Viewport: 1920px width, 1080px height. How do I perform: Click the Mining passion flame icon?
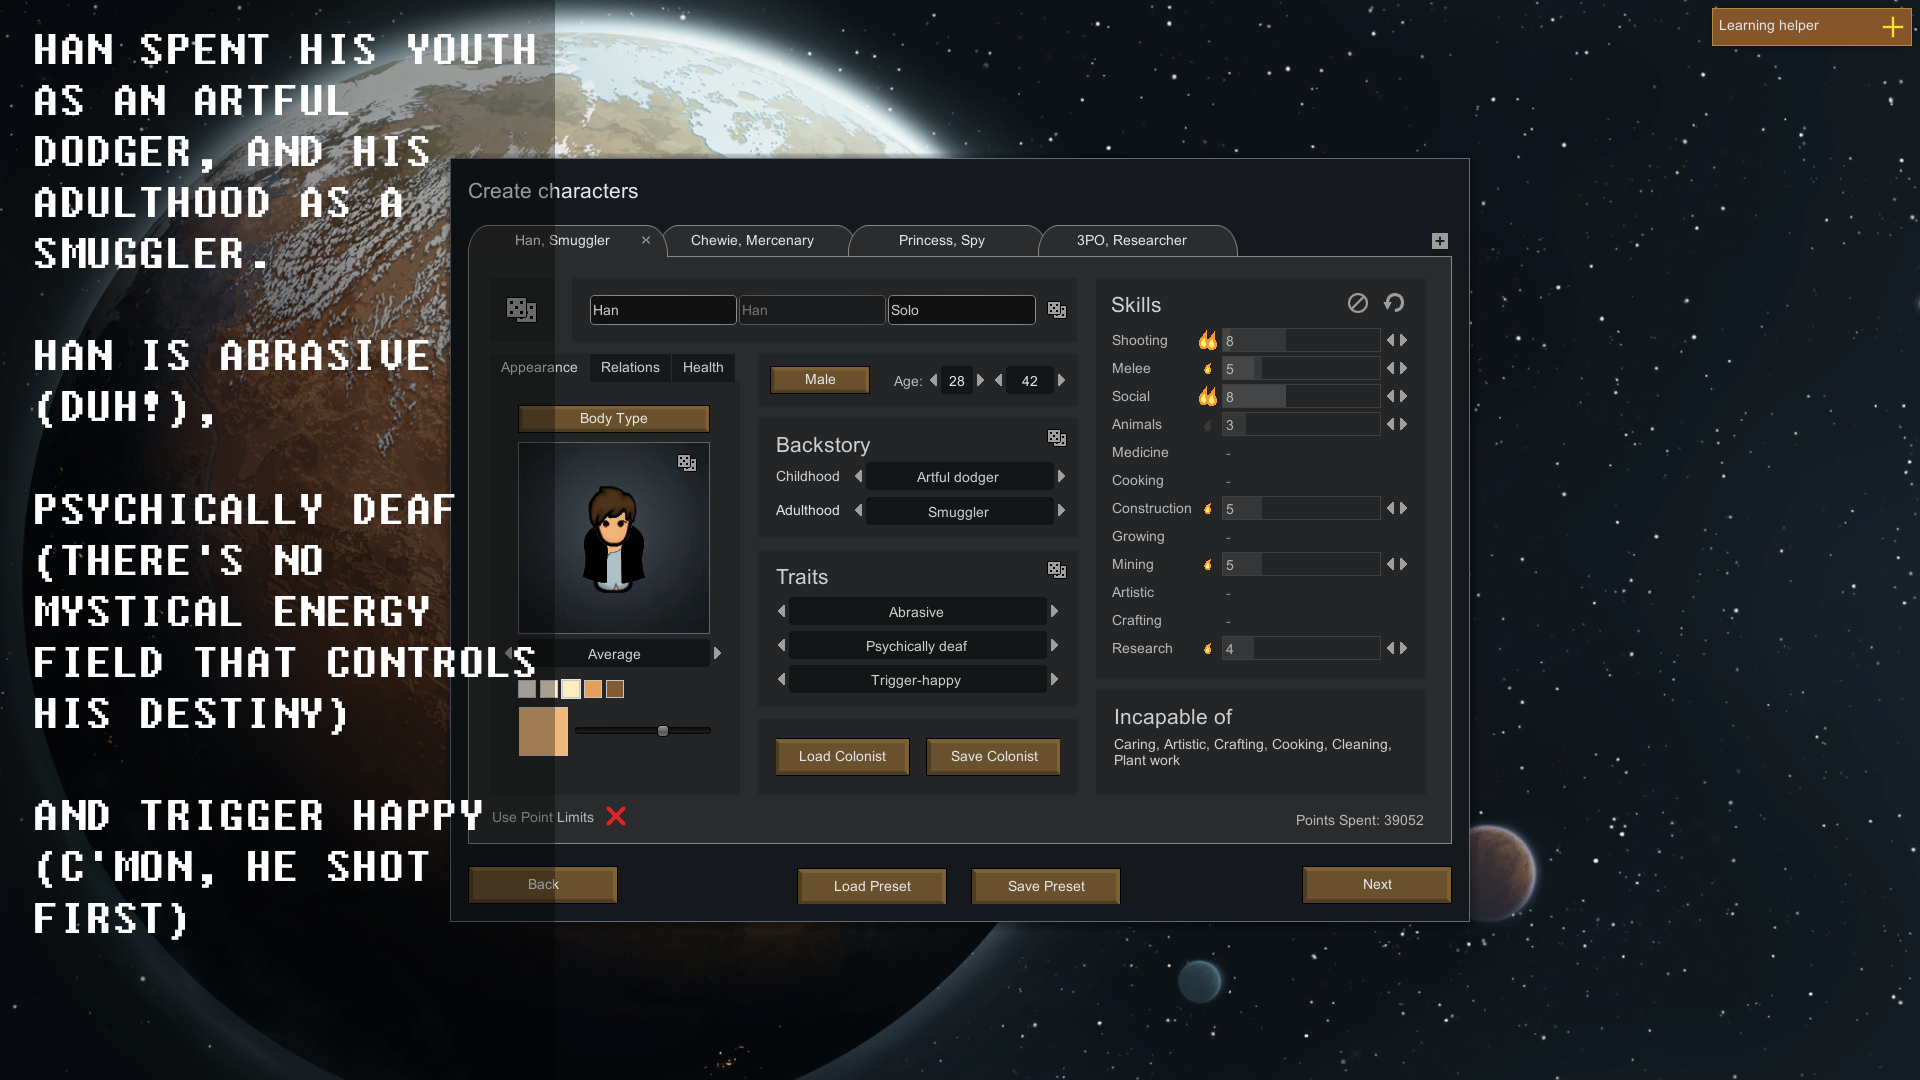point(1208,565)
